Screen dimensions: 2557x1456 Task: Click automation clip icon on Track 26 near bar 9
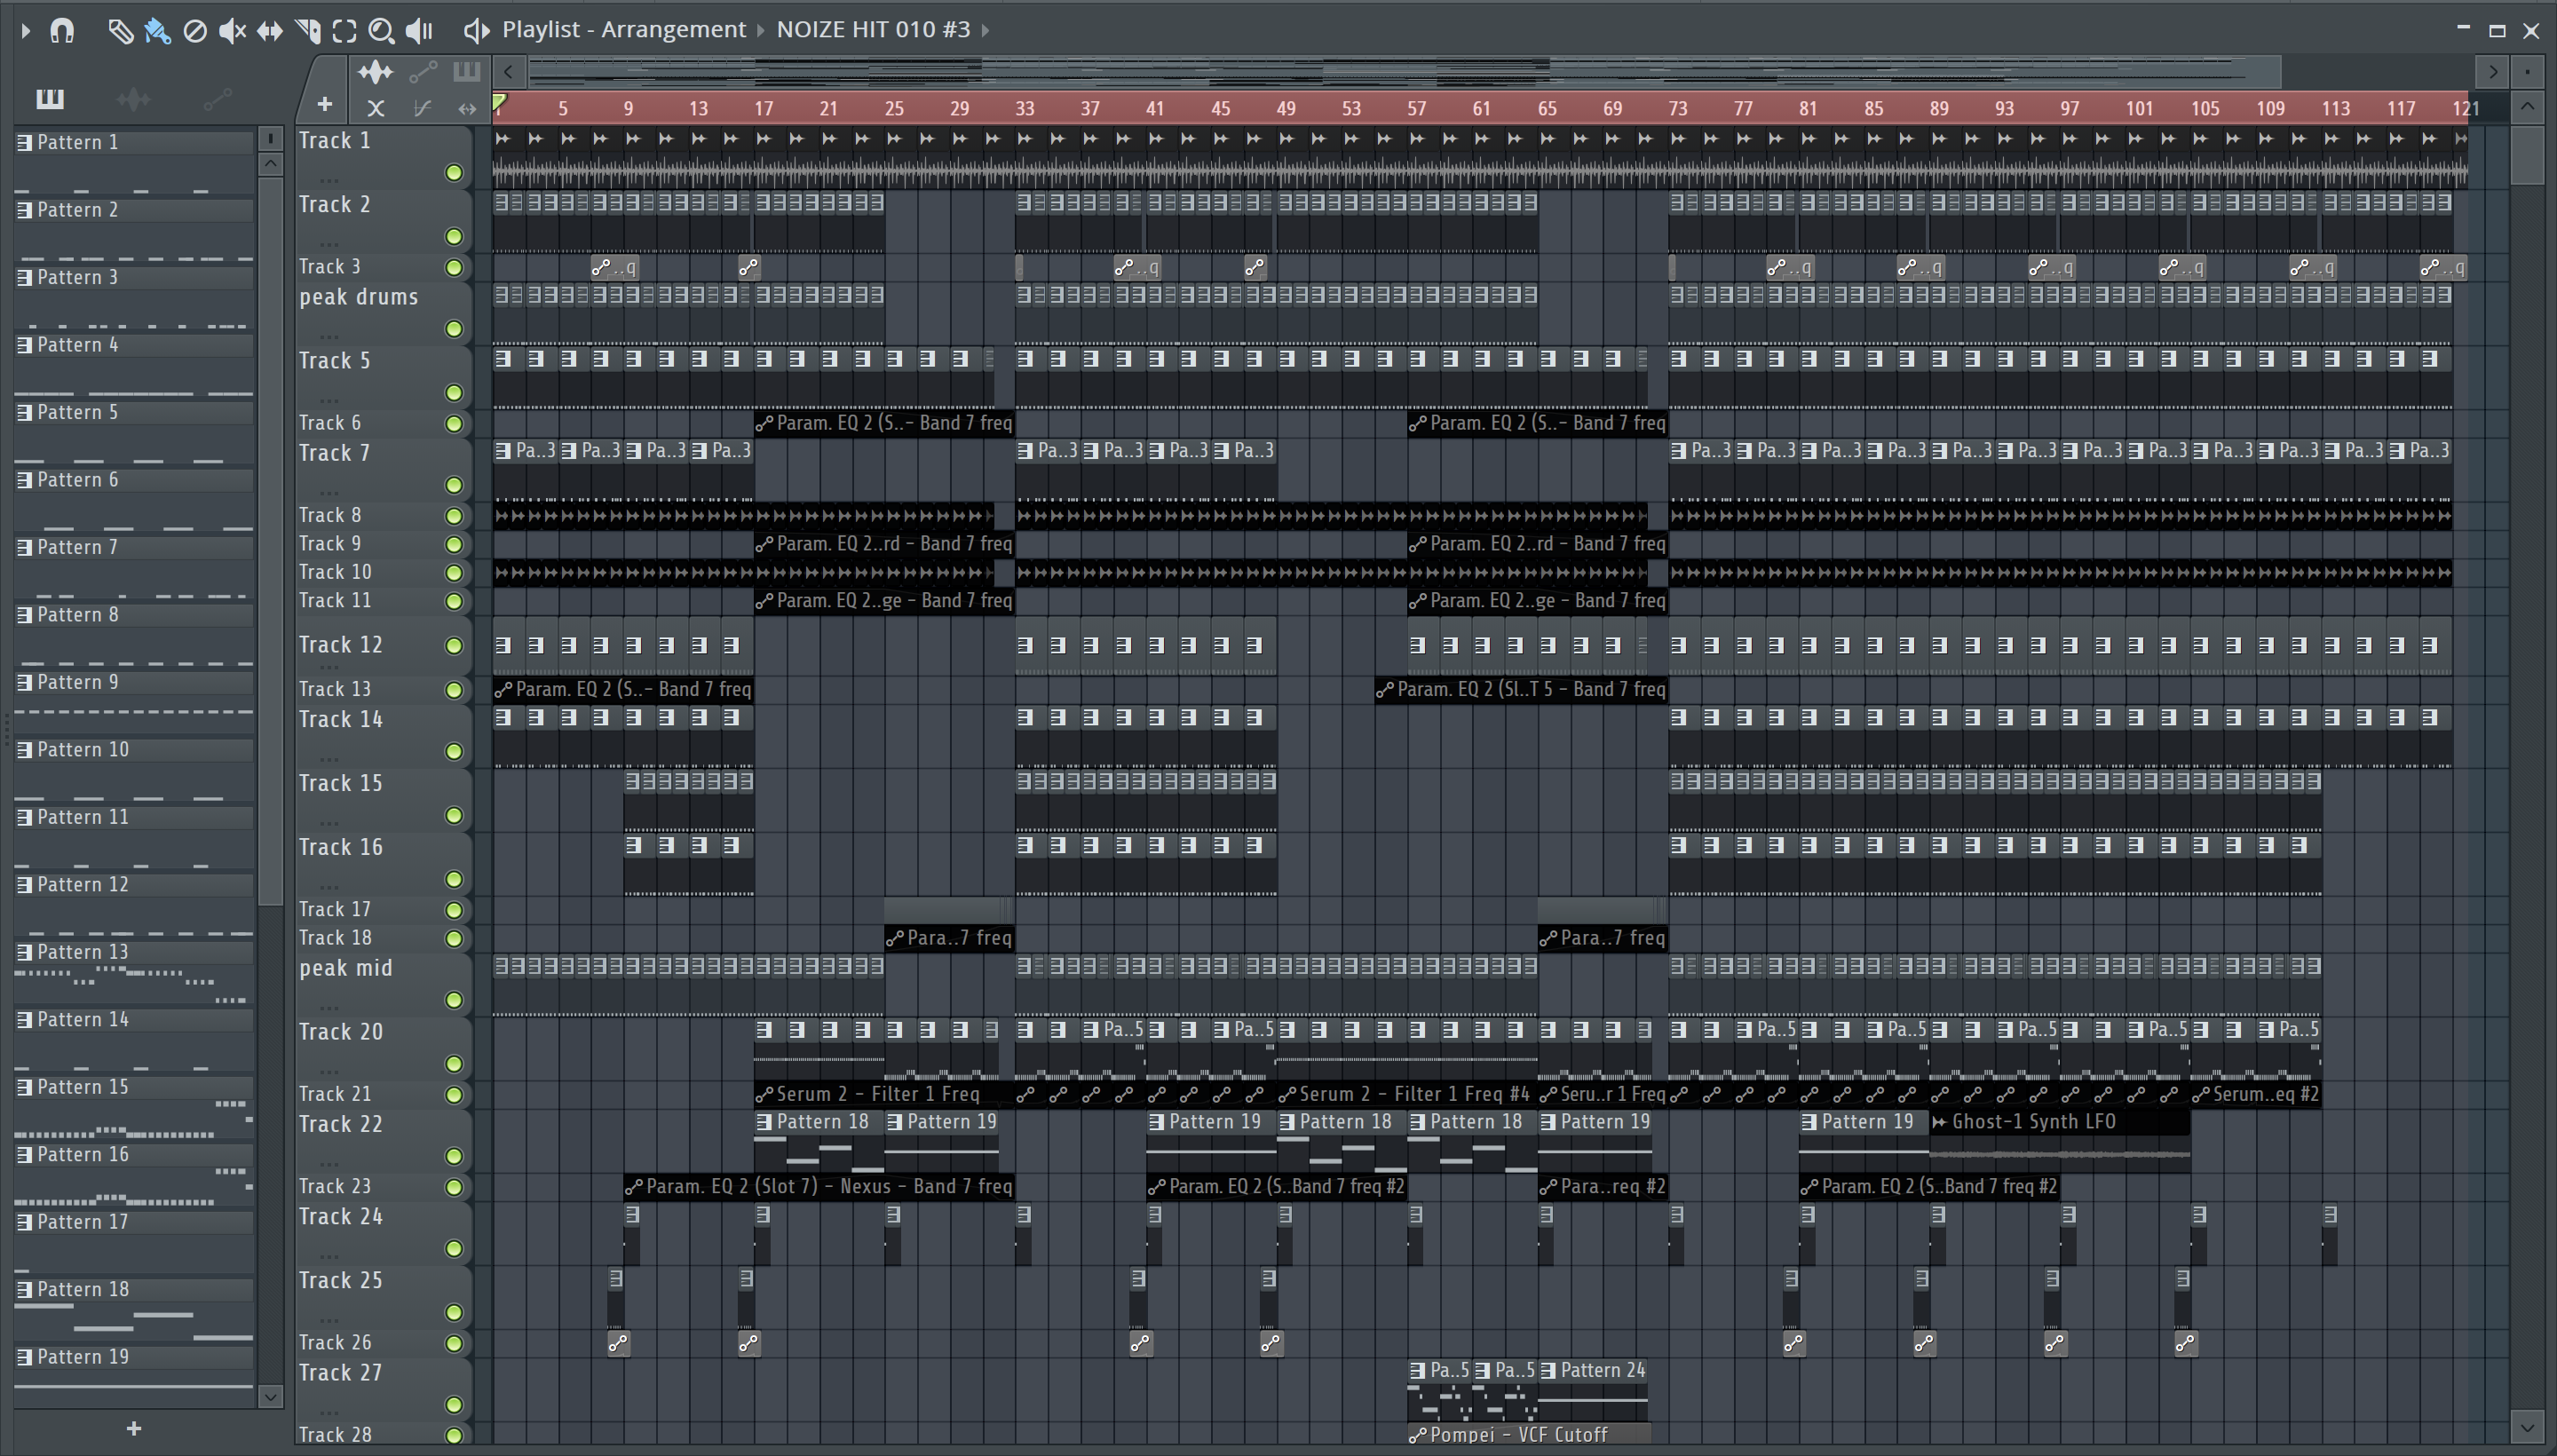click(x=619, y=1344)
